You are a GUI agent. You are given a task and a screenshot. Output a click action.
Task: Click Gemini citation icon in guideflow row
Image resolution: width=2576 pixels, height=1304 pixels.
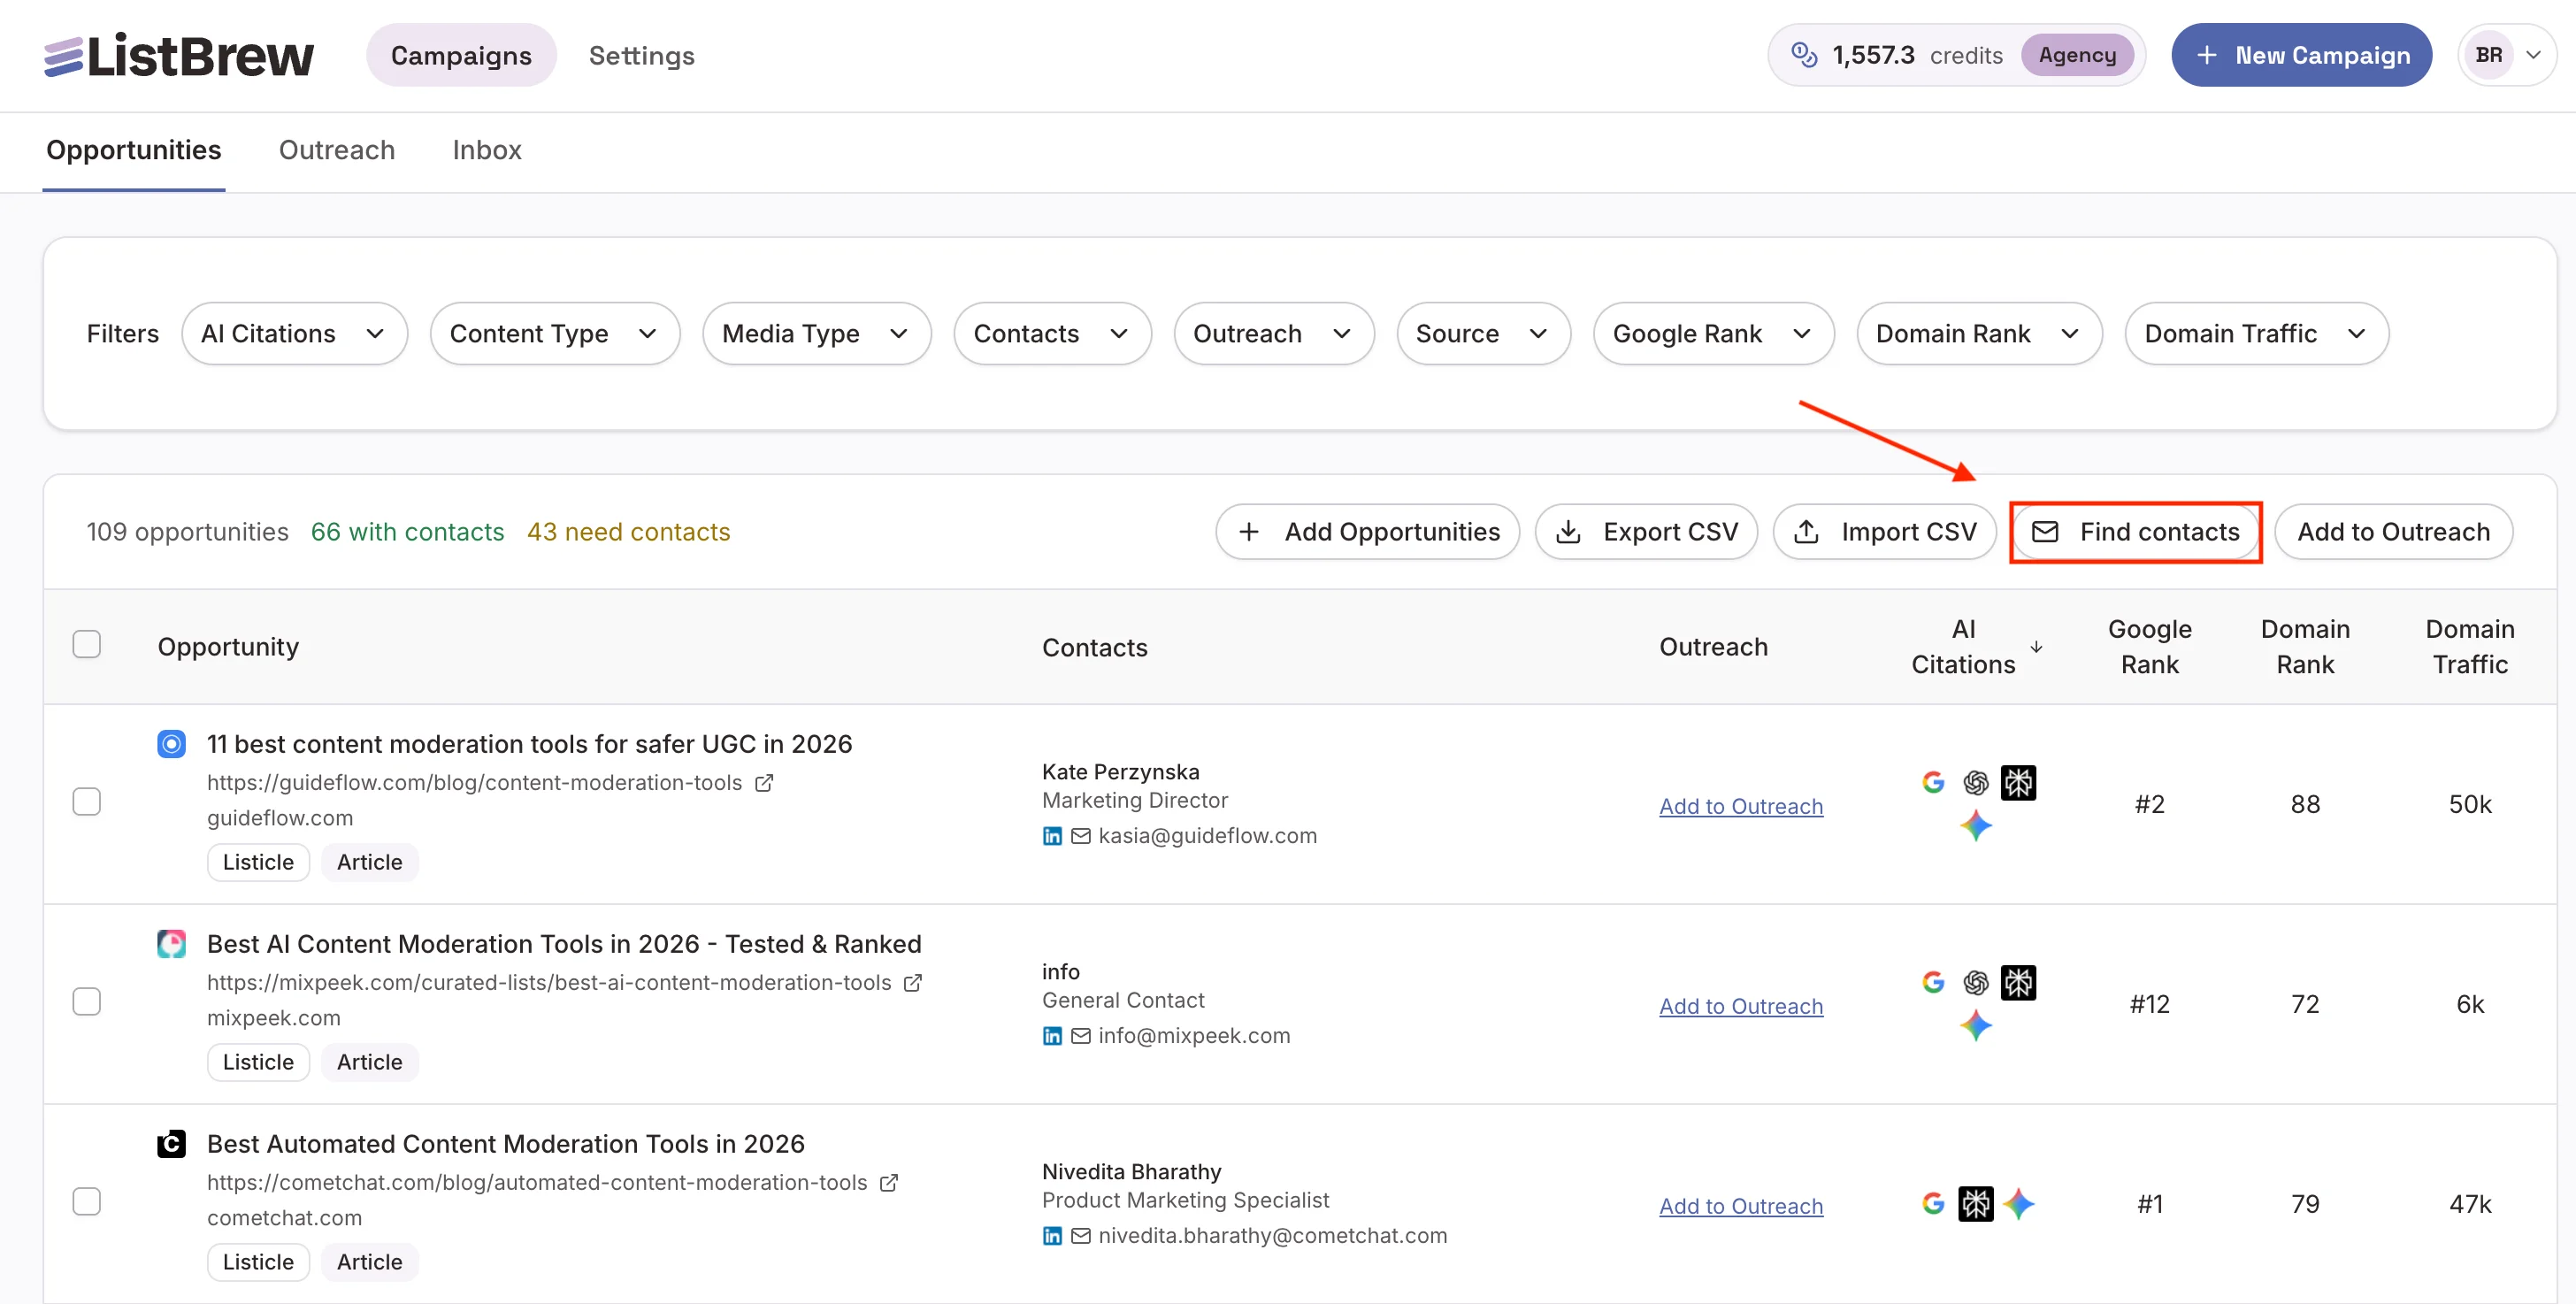point(1976,826)
